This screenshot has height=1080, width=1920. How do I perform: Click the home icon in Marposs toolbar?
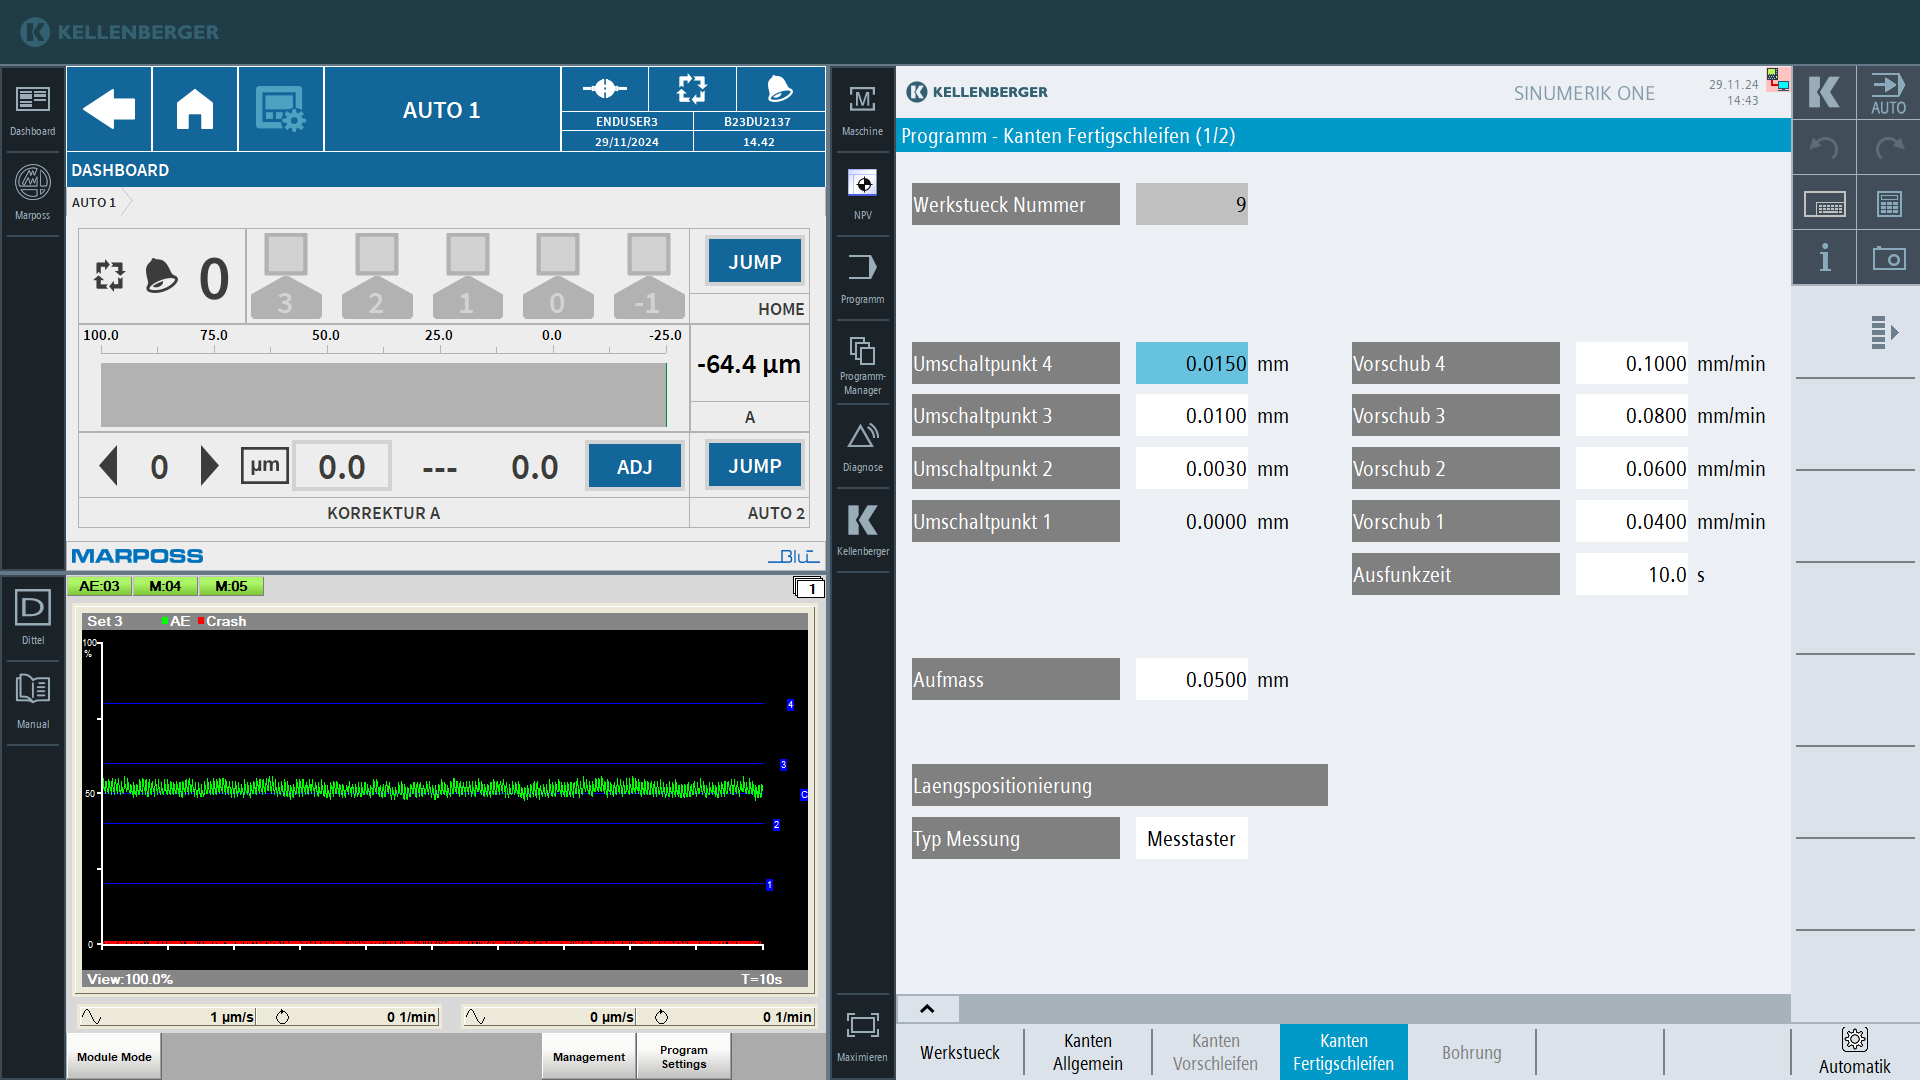point(195,109)
